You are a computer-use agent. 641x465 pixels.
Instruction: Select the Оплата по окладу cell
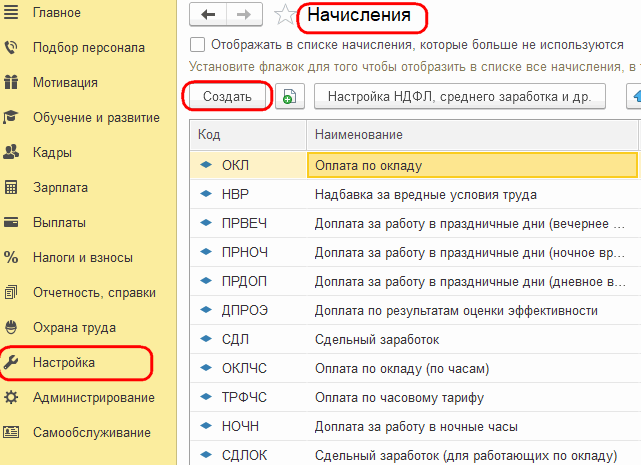(x=472, y=165)
